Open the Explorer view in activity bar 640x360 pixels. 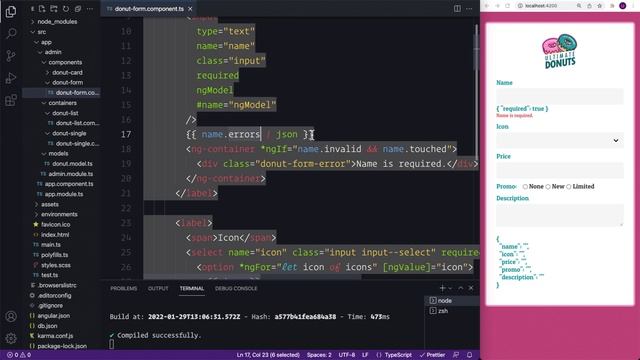tap(11, 11)
